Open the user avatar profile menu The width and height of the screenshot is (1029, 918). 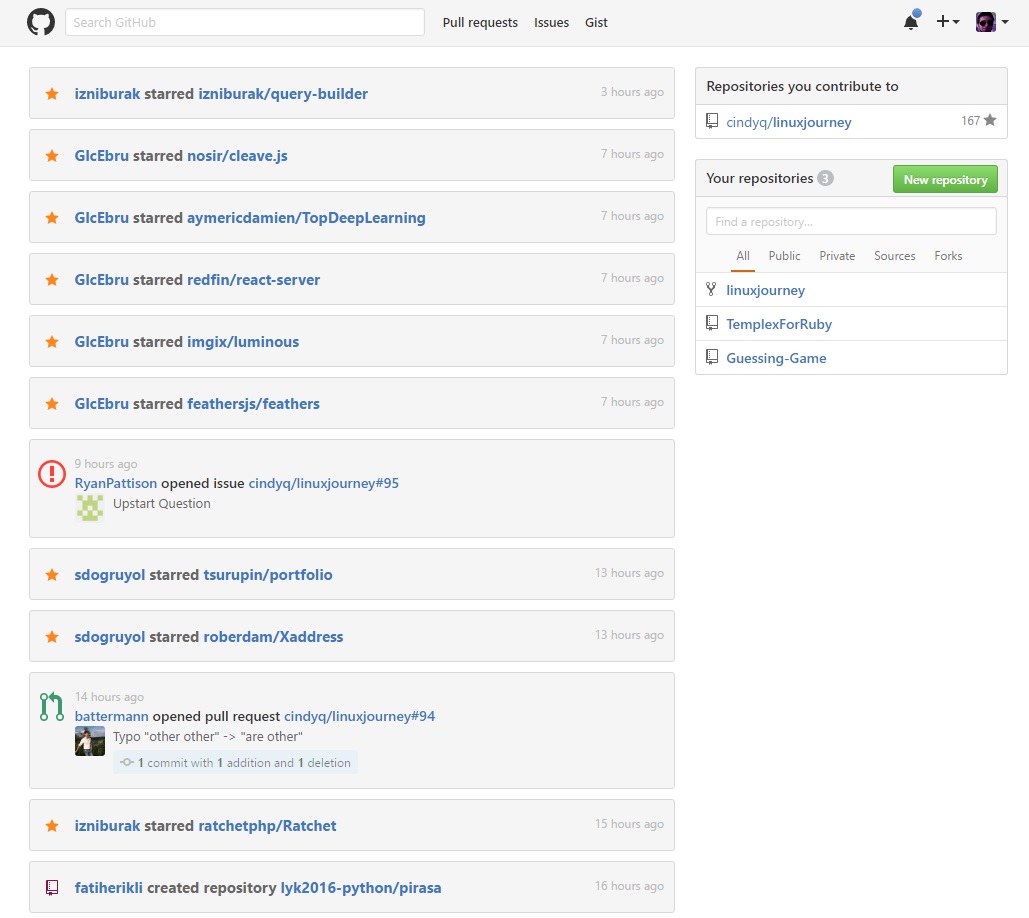pos(992,22)
